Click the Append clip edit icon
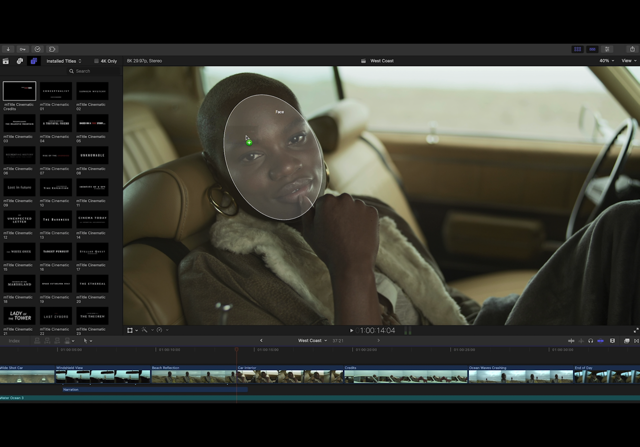Screen dimensions: 640x447 [58, 341]
